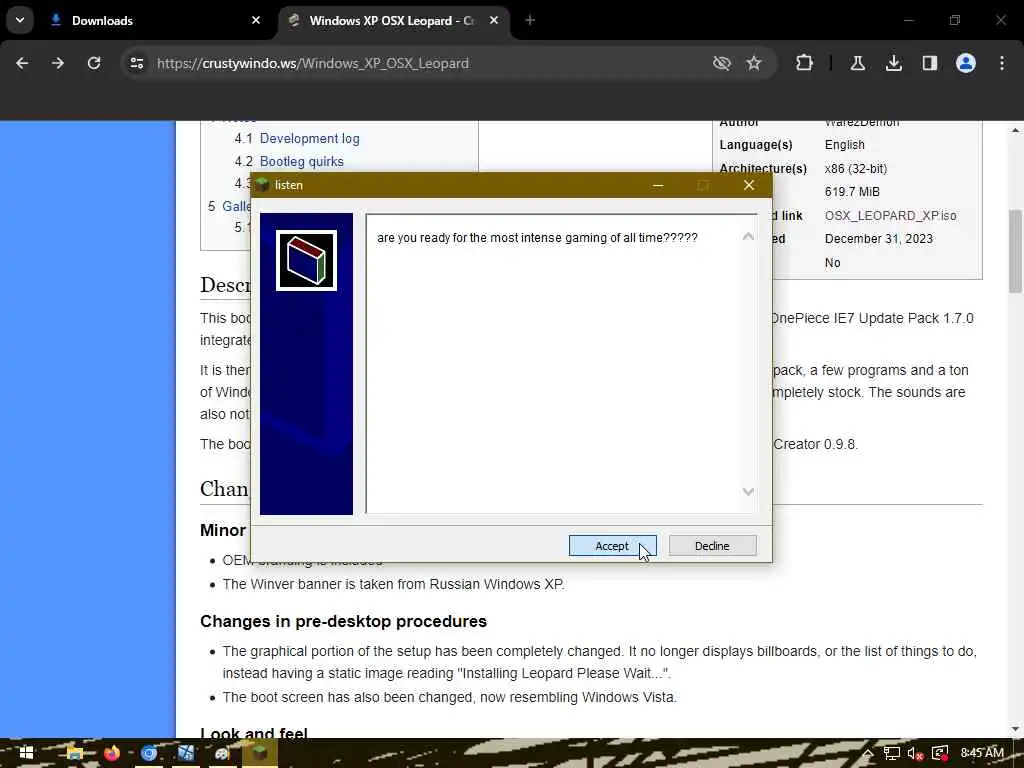
Task: Close the listen dialog window
Action: (749, 185)
